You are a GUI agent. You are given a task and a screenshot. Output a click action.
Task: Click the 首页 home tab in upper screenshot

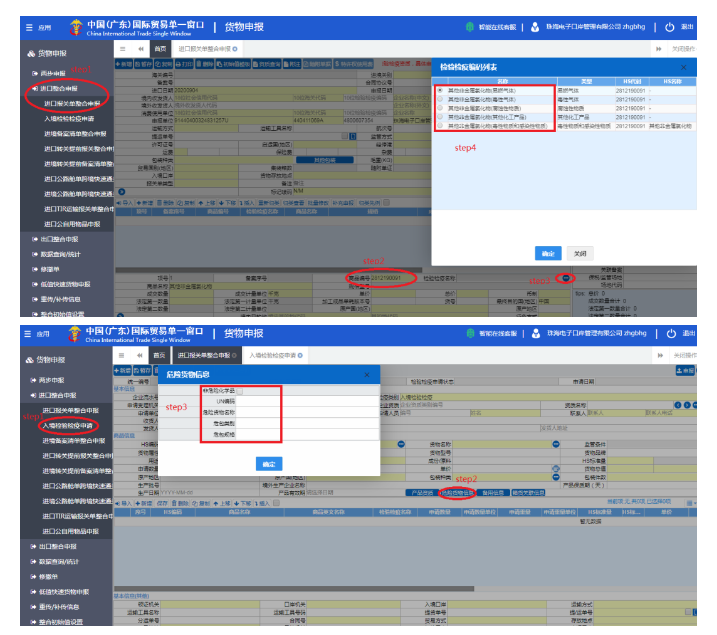coord(159,48)
